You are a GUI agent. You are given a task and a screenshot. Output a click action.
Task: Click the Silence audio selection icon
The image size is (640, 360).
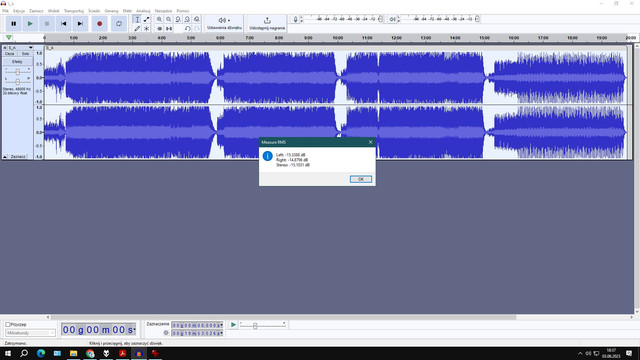169,29
